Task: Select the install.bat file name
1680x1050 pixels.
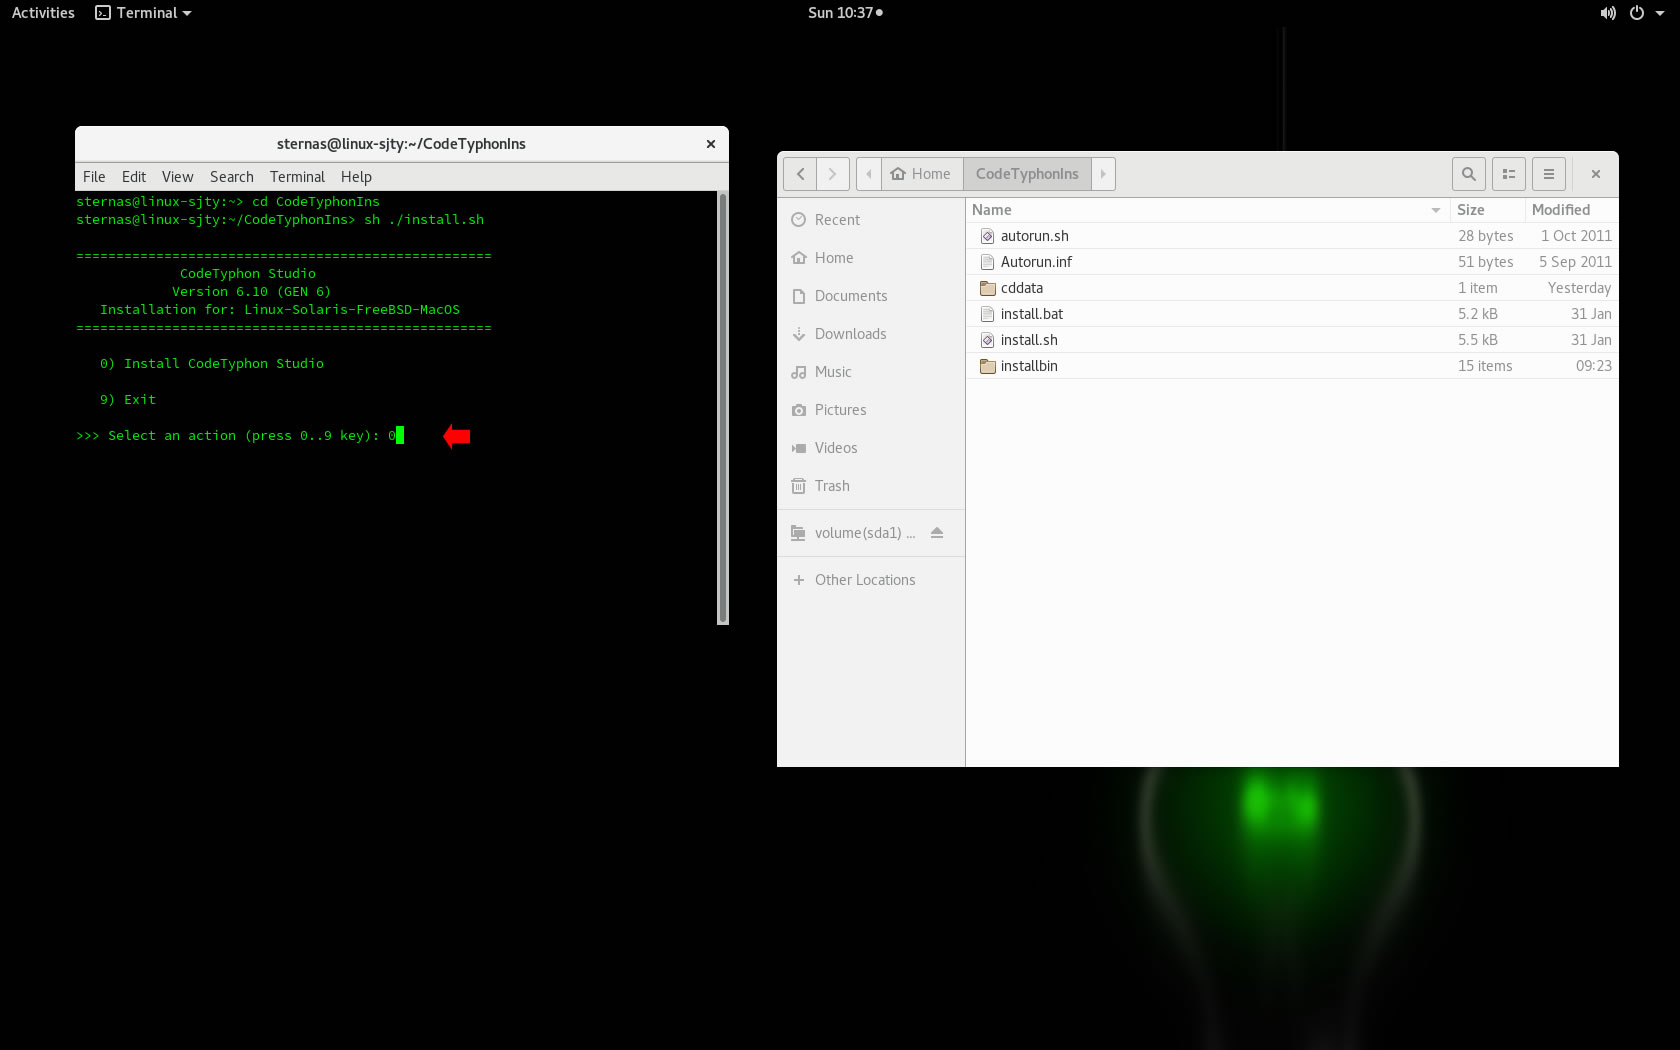Action: (1032, 314)
